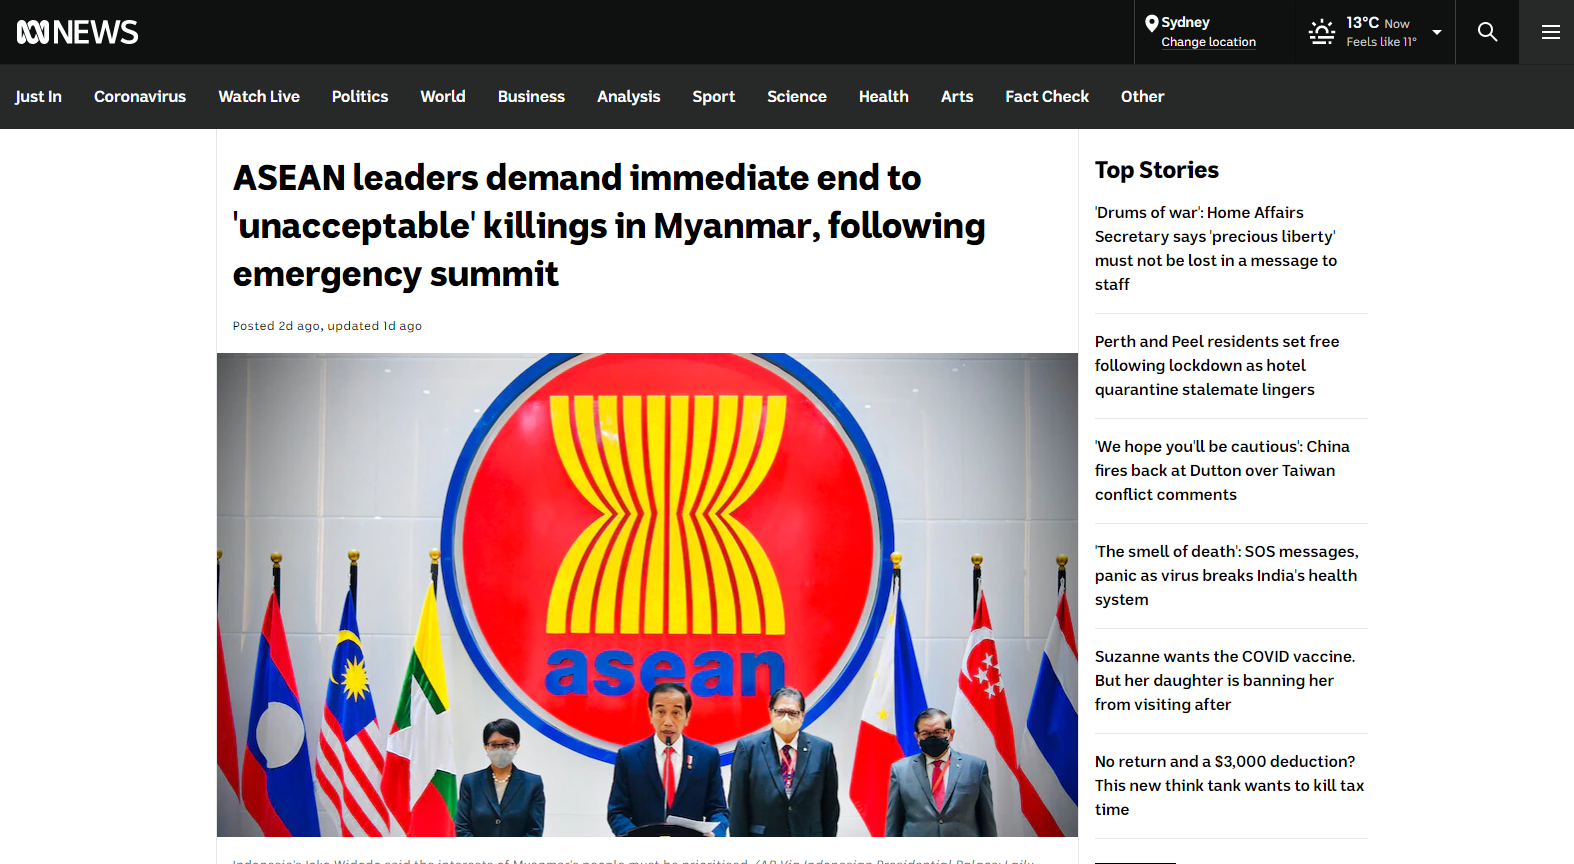Select the Politics menu item

(x=360, y=96)
